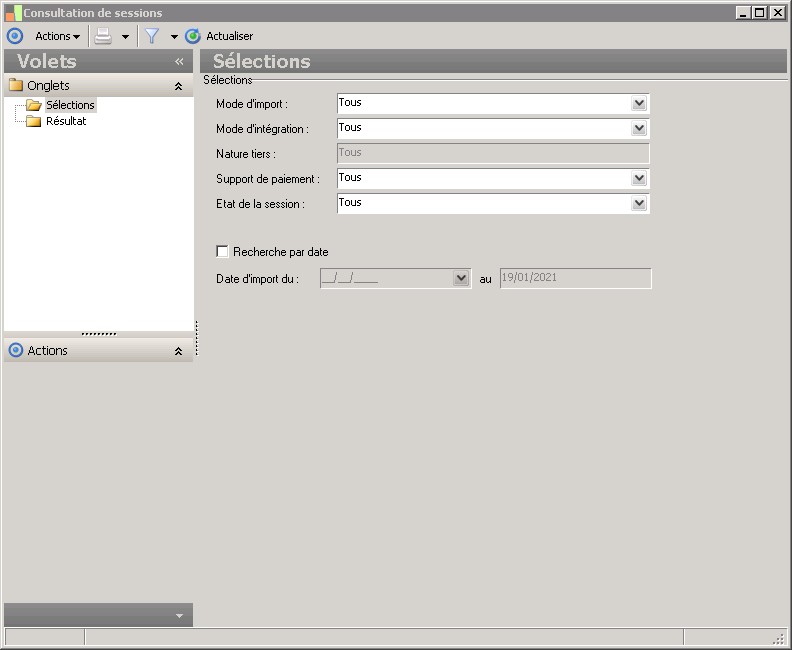Click the printer icon
This screenshot has height=650, width=792.
[x=103, y=36]
